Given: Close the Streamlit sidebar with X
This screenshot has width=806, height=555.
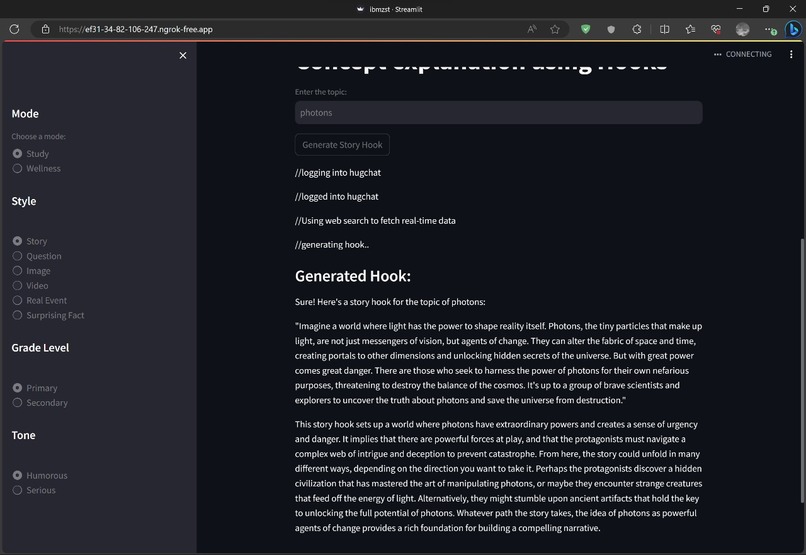Looking at the screenshot, I should tap(182, 56).
